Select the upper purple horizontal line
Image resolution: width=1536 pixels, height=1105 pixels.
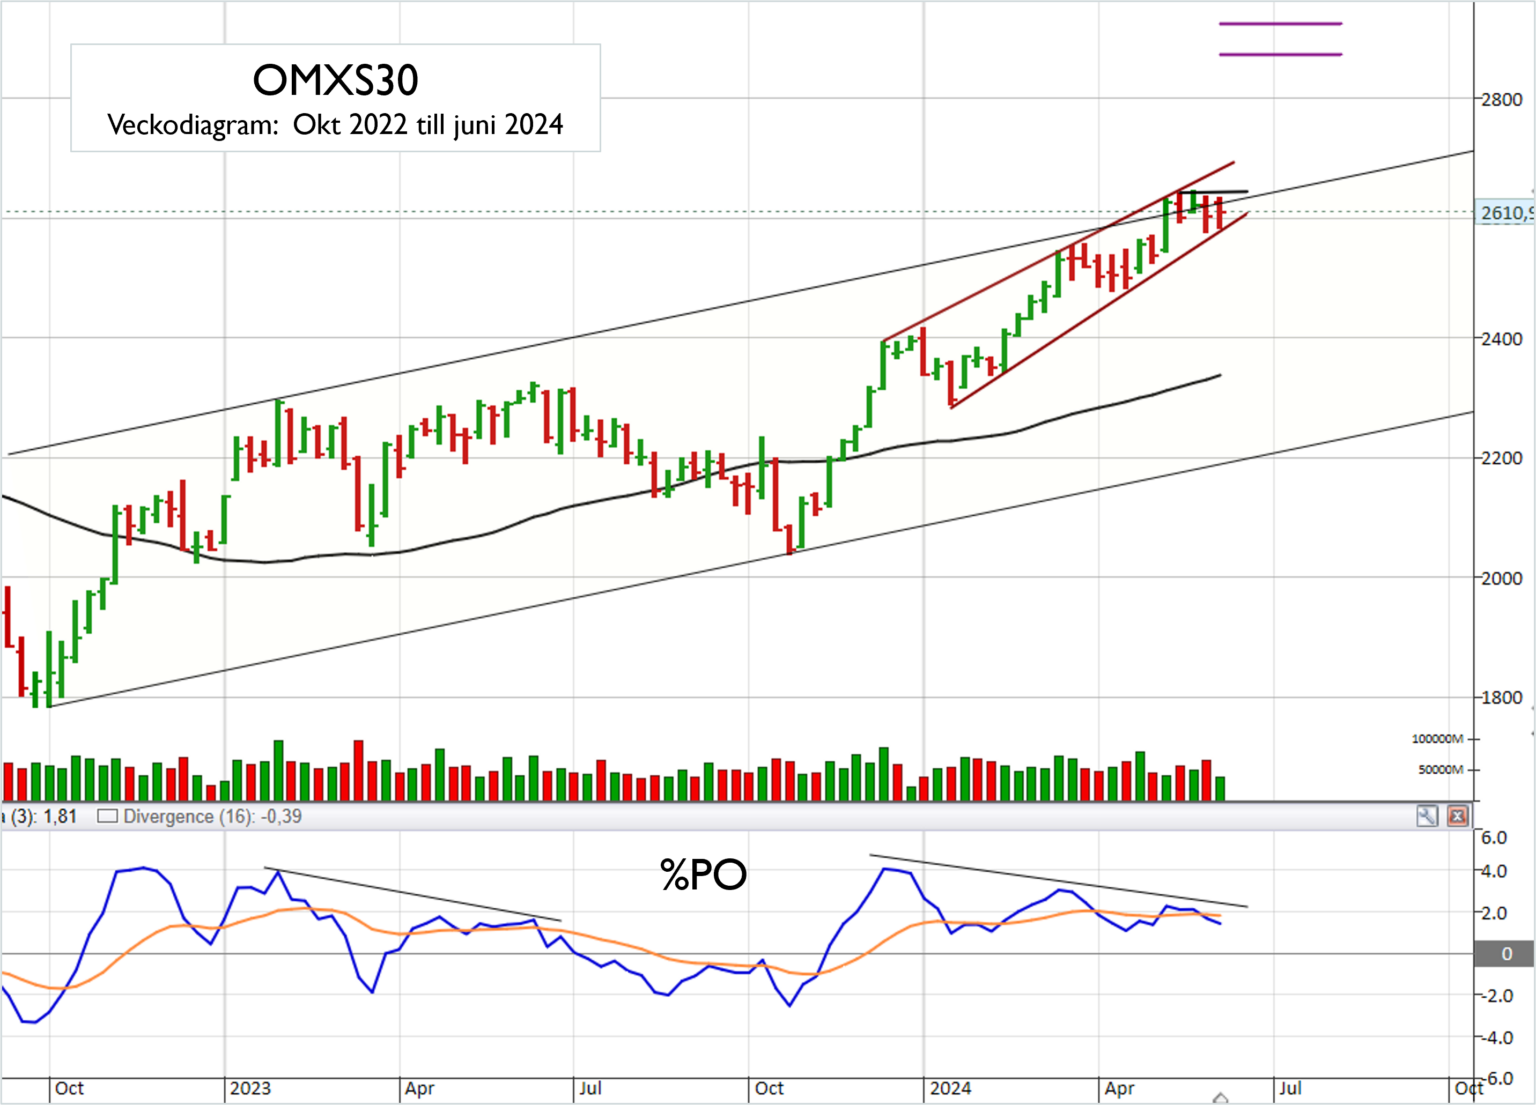pyautogui.click(x=1280, y=23)
